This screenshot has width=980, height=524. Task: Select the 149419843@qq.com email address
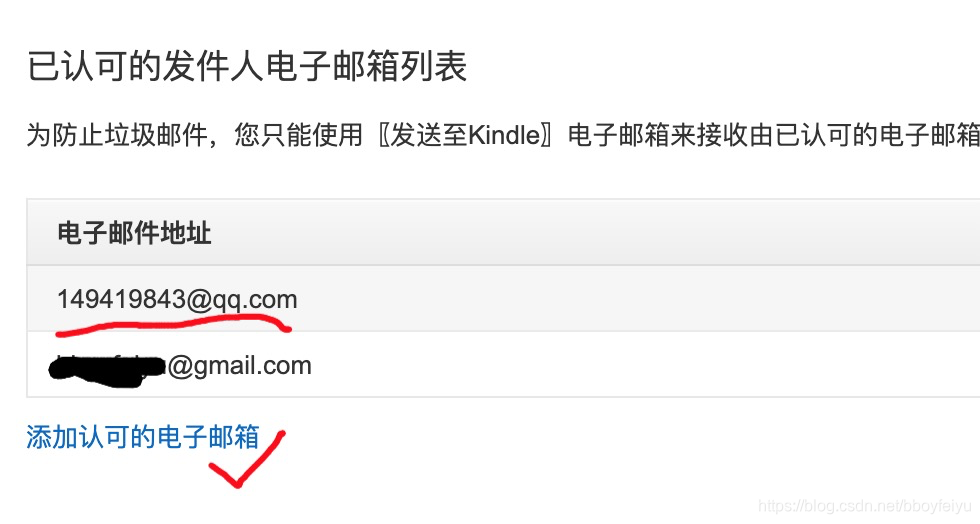(x=178, y=300)
